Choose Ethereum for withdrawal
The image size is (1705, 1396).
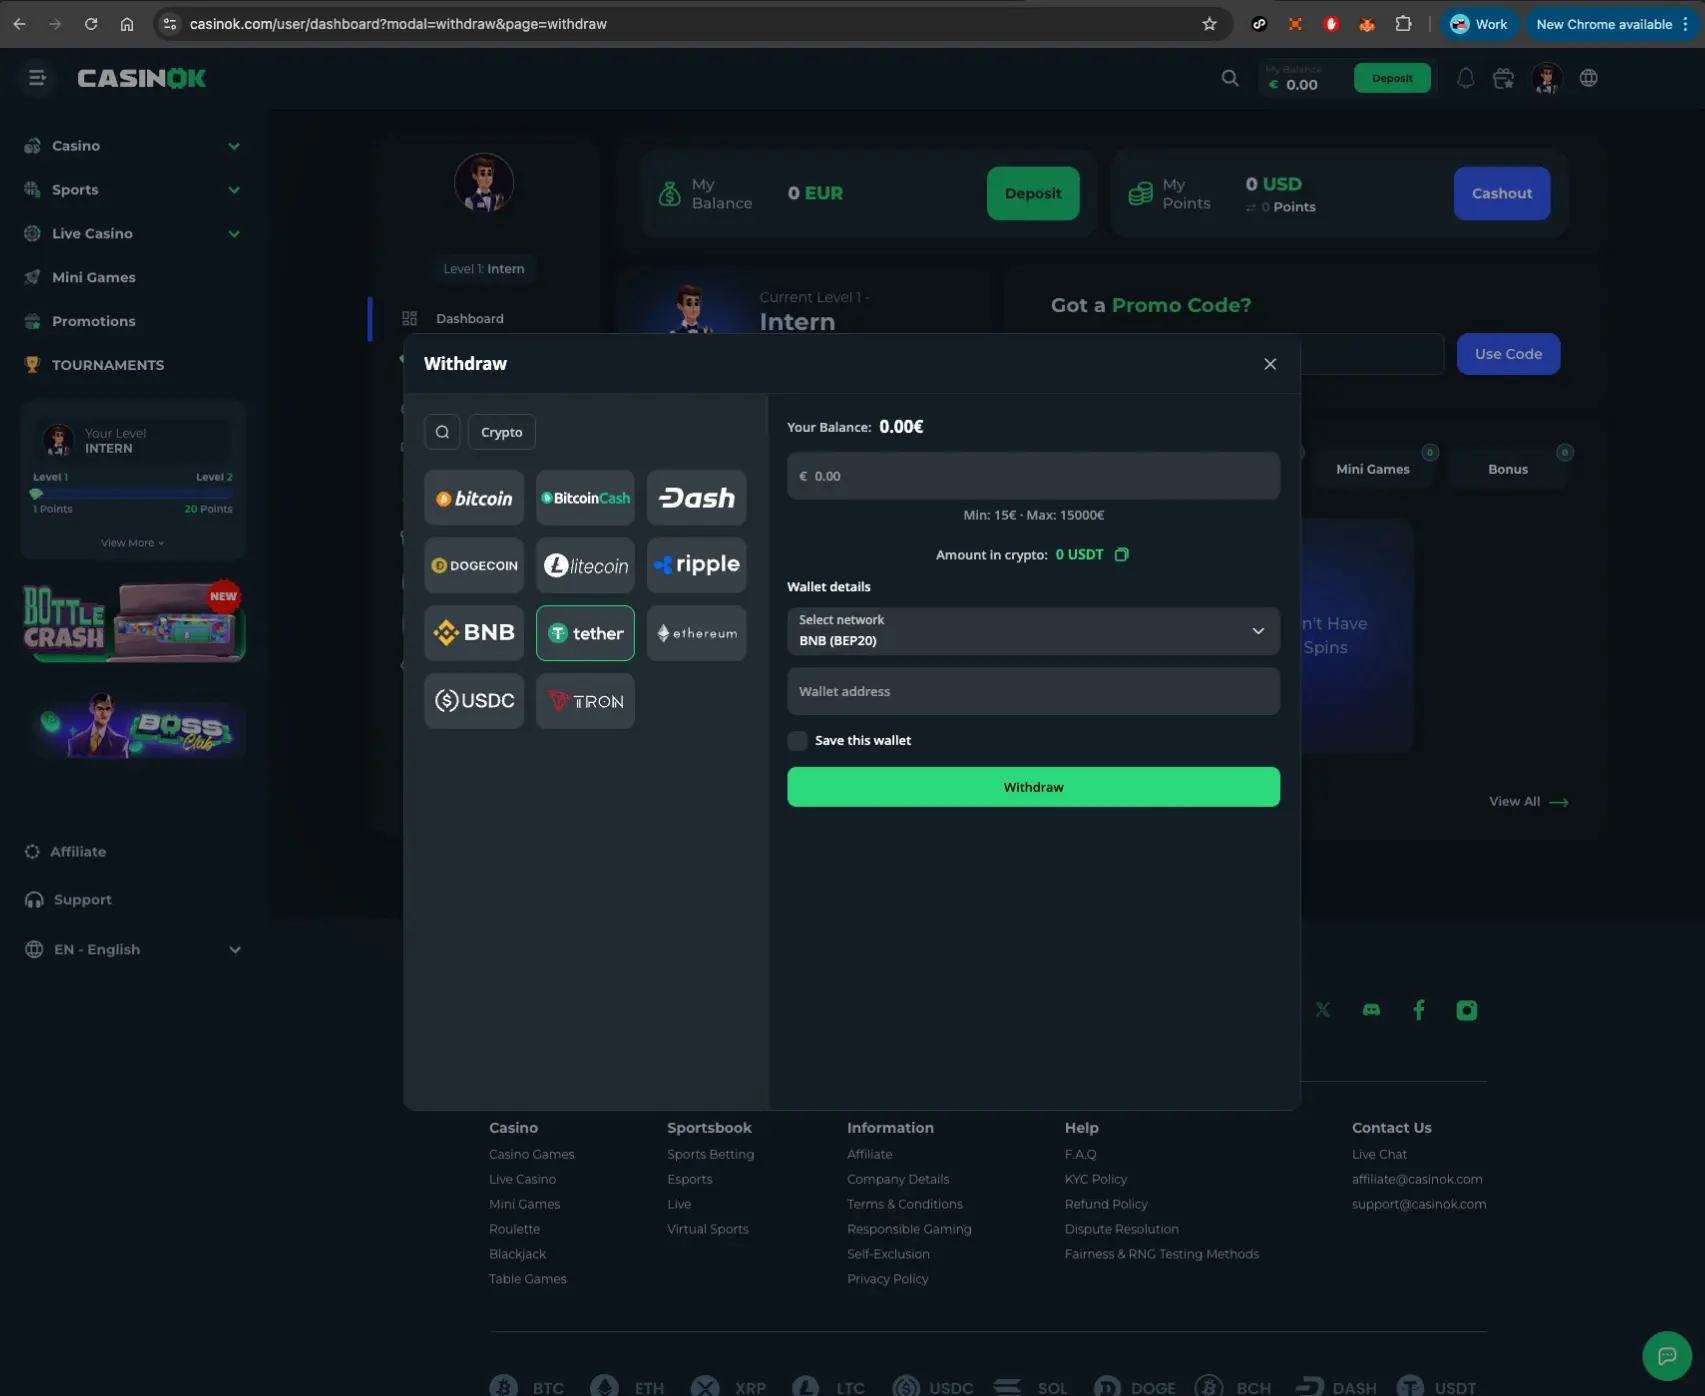click(697, 633)
